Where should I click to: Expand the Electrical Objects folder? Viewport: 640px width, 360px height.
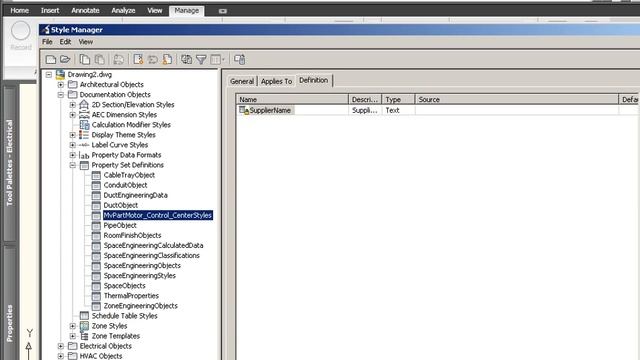click(61, 346)
